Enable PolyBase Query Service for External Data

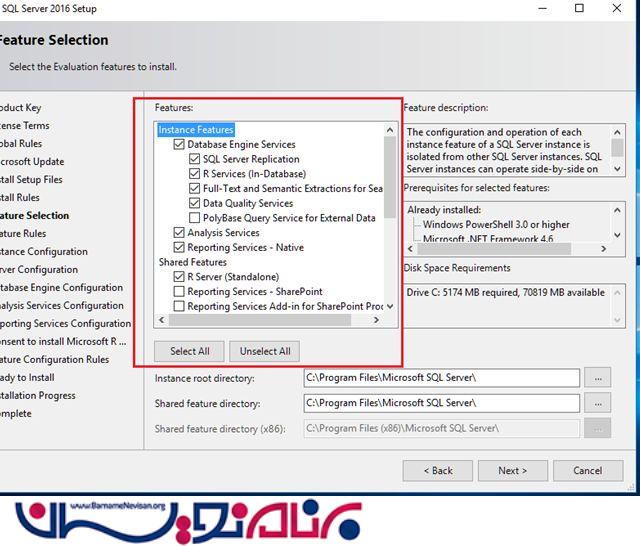[x=195, y=217]
